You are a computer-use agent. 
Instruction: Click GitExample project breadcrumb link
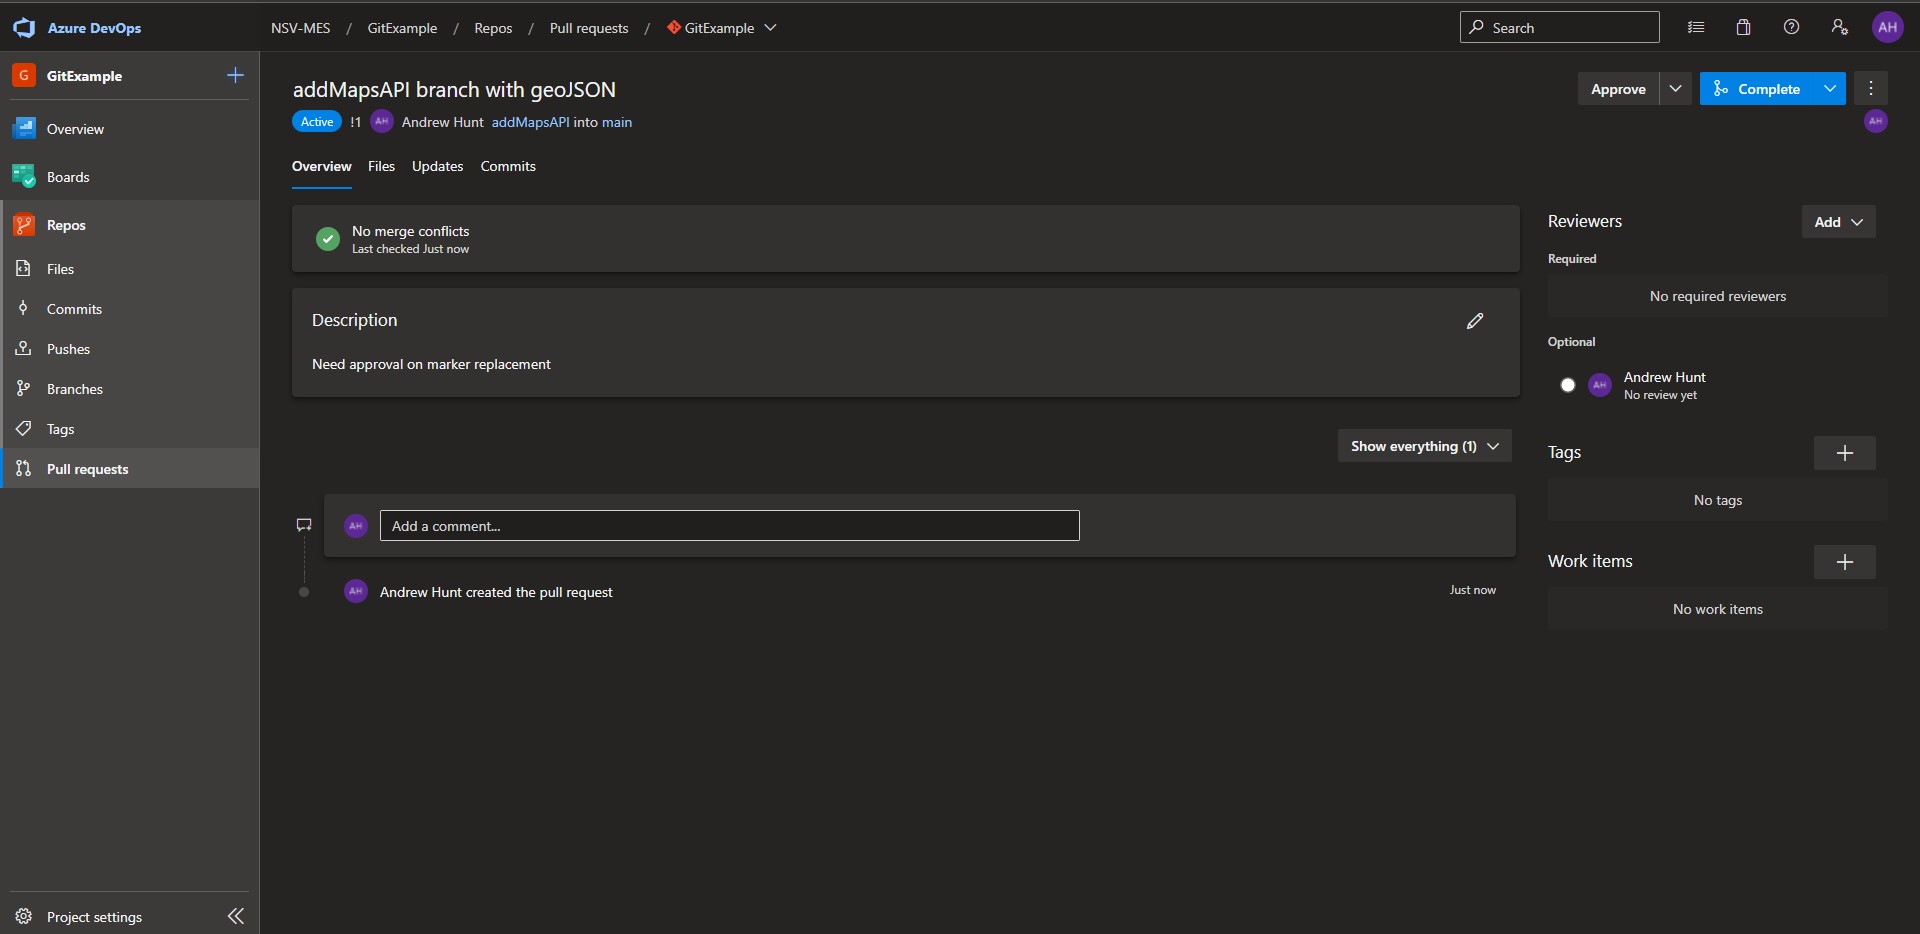tap(402, 28)
